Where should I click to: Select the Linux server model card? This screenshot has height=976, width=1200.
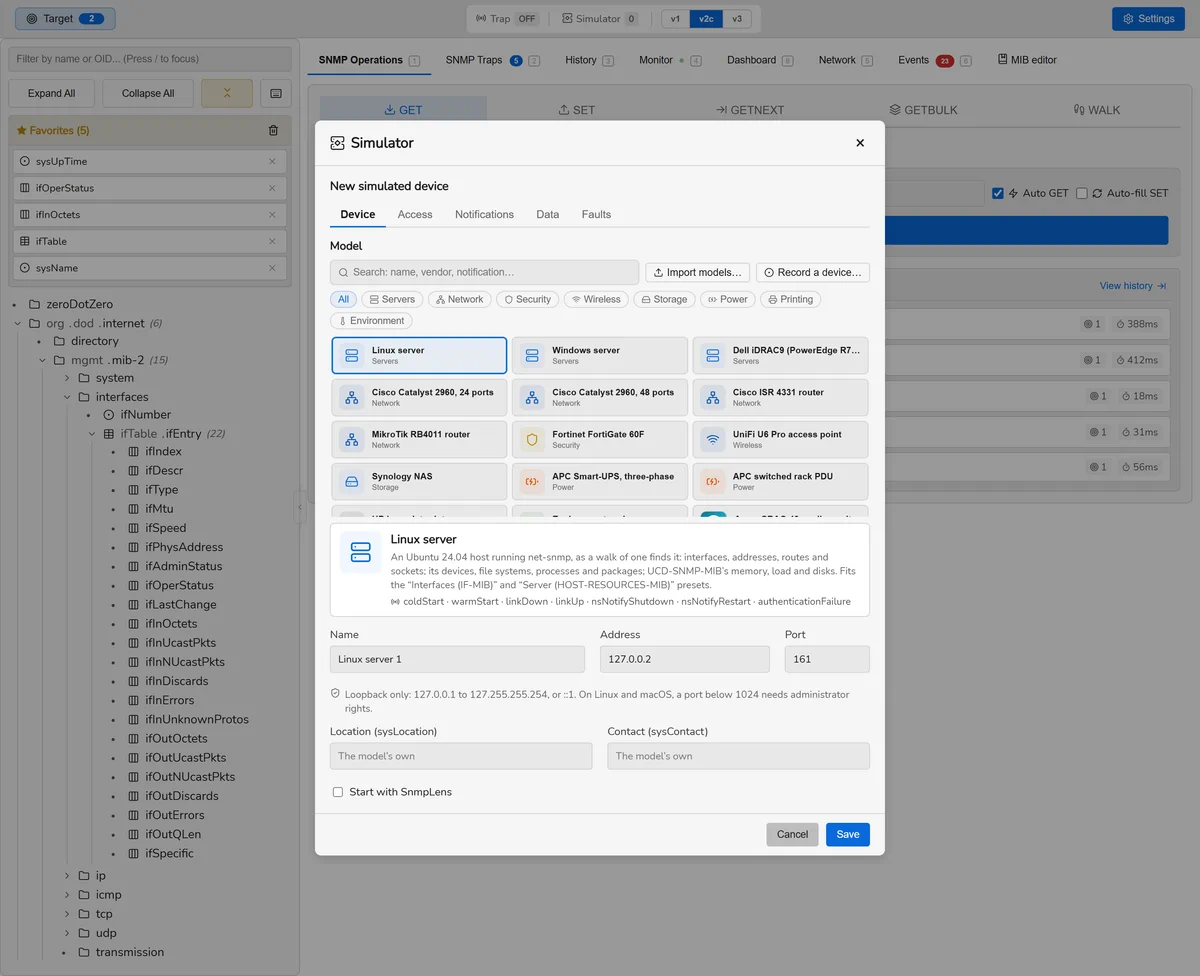(419, 355)
